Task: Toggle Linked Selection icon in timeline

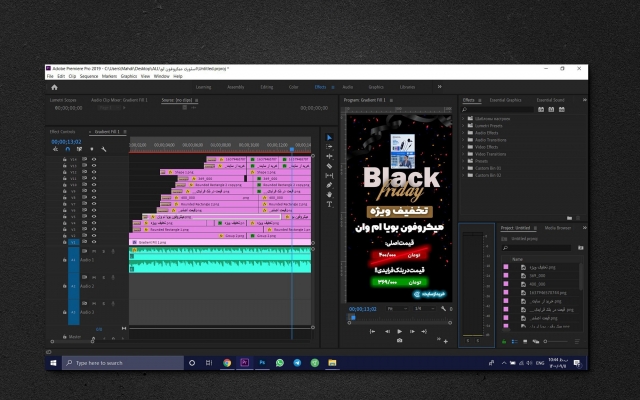Action: (79, 149)
